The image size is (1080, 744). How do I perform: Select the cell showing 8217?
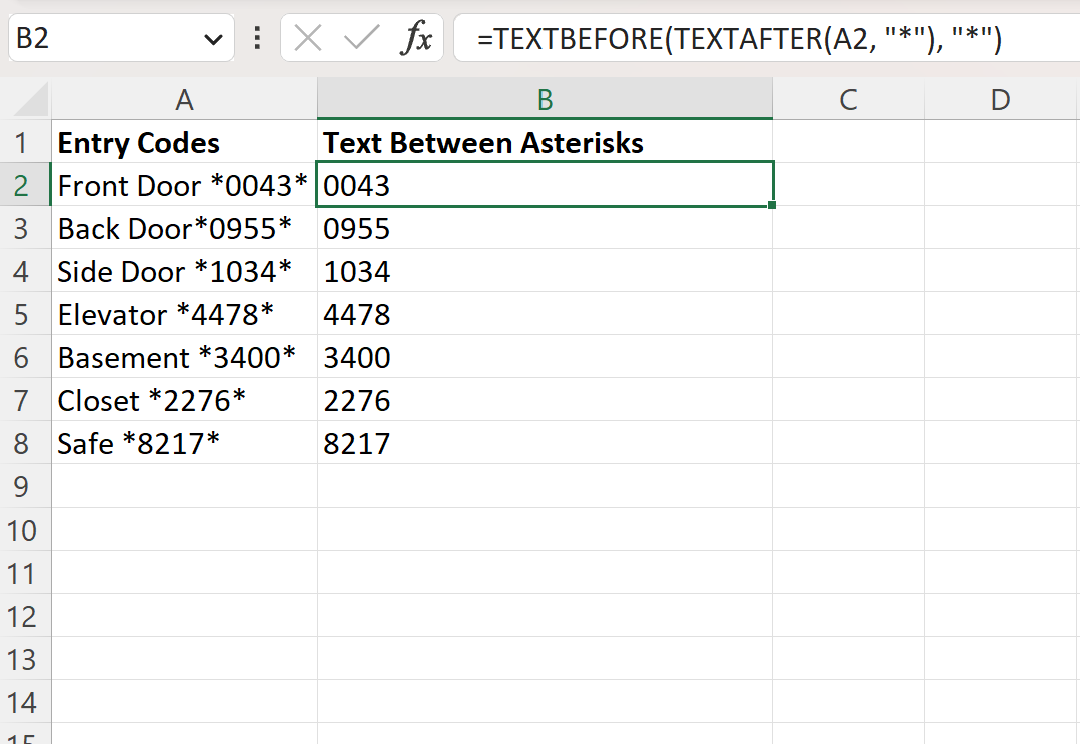tap(545, 444)
